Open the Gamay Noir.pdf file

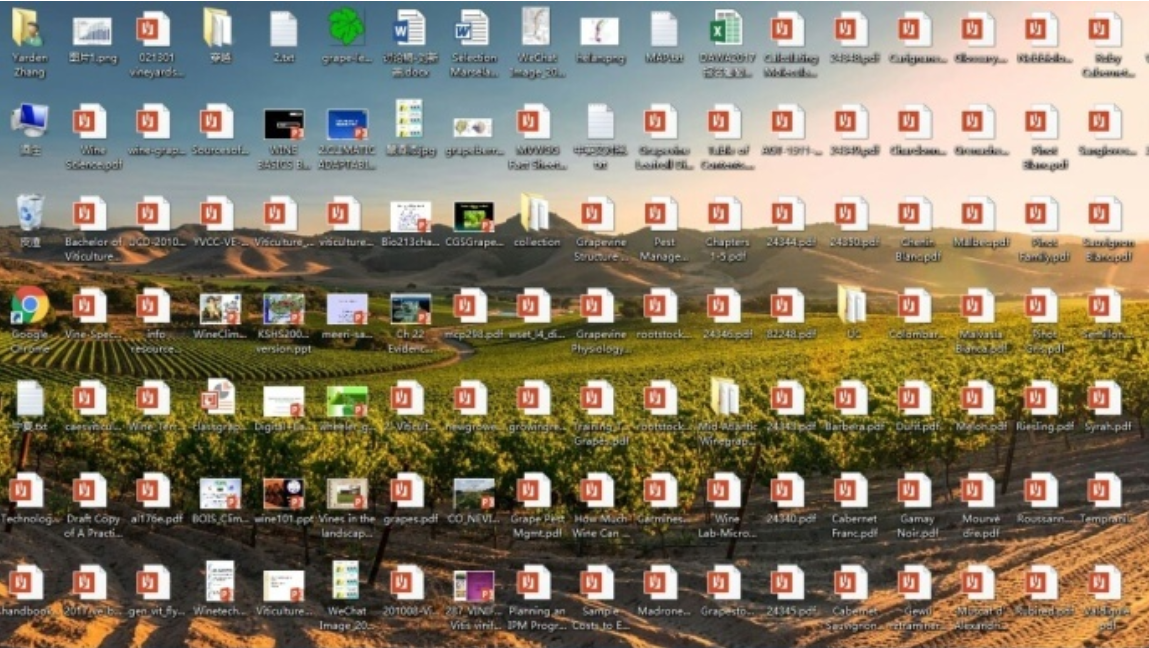point(915,491)
